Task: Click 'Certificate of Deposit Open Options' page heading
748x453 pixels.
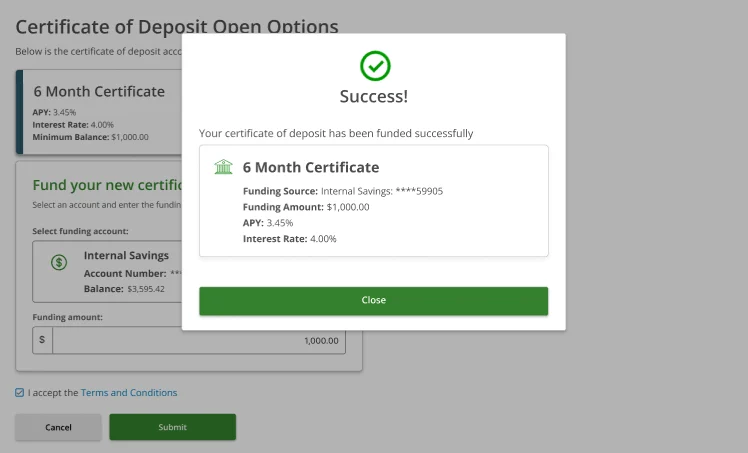Action: pos(177,27)
